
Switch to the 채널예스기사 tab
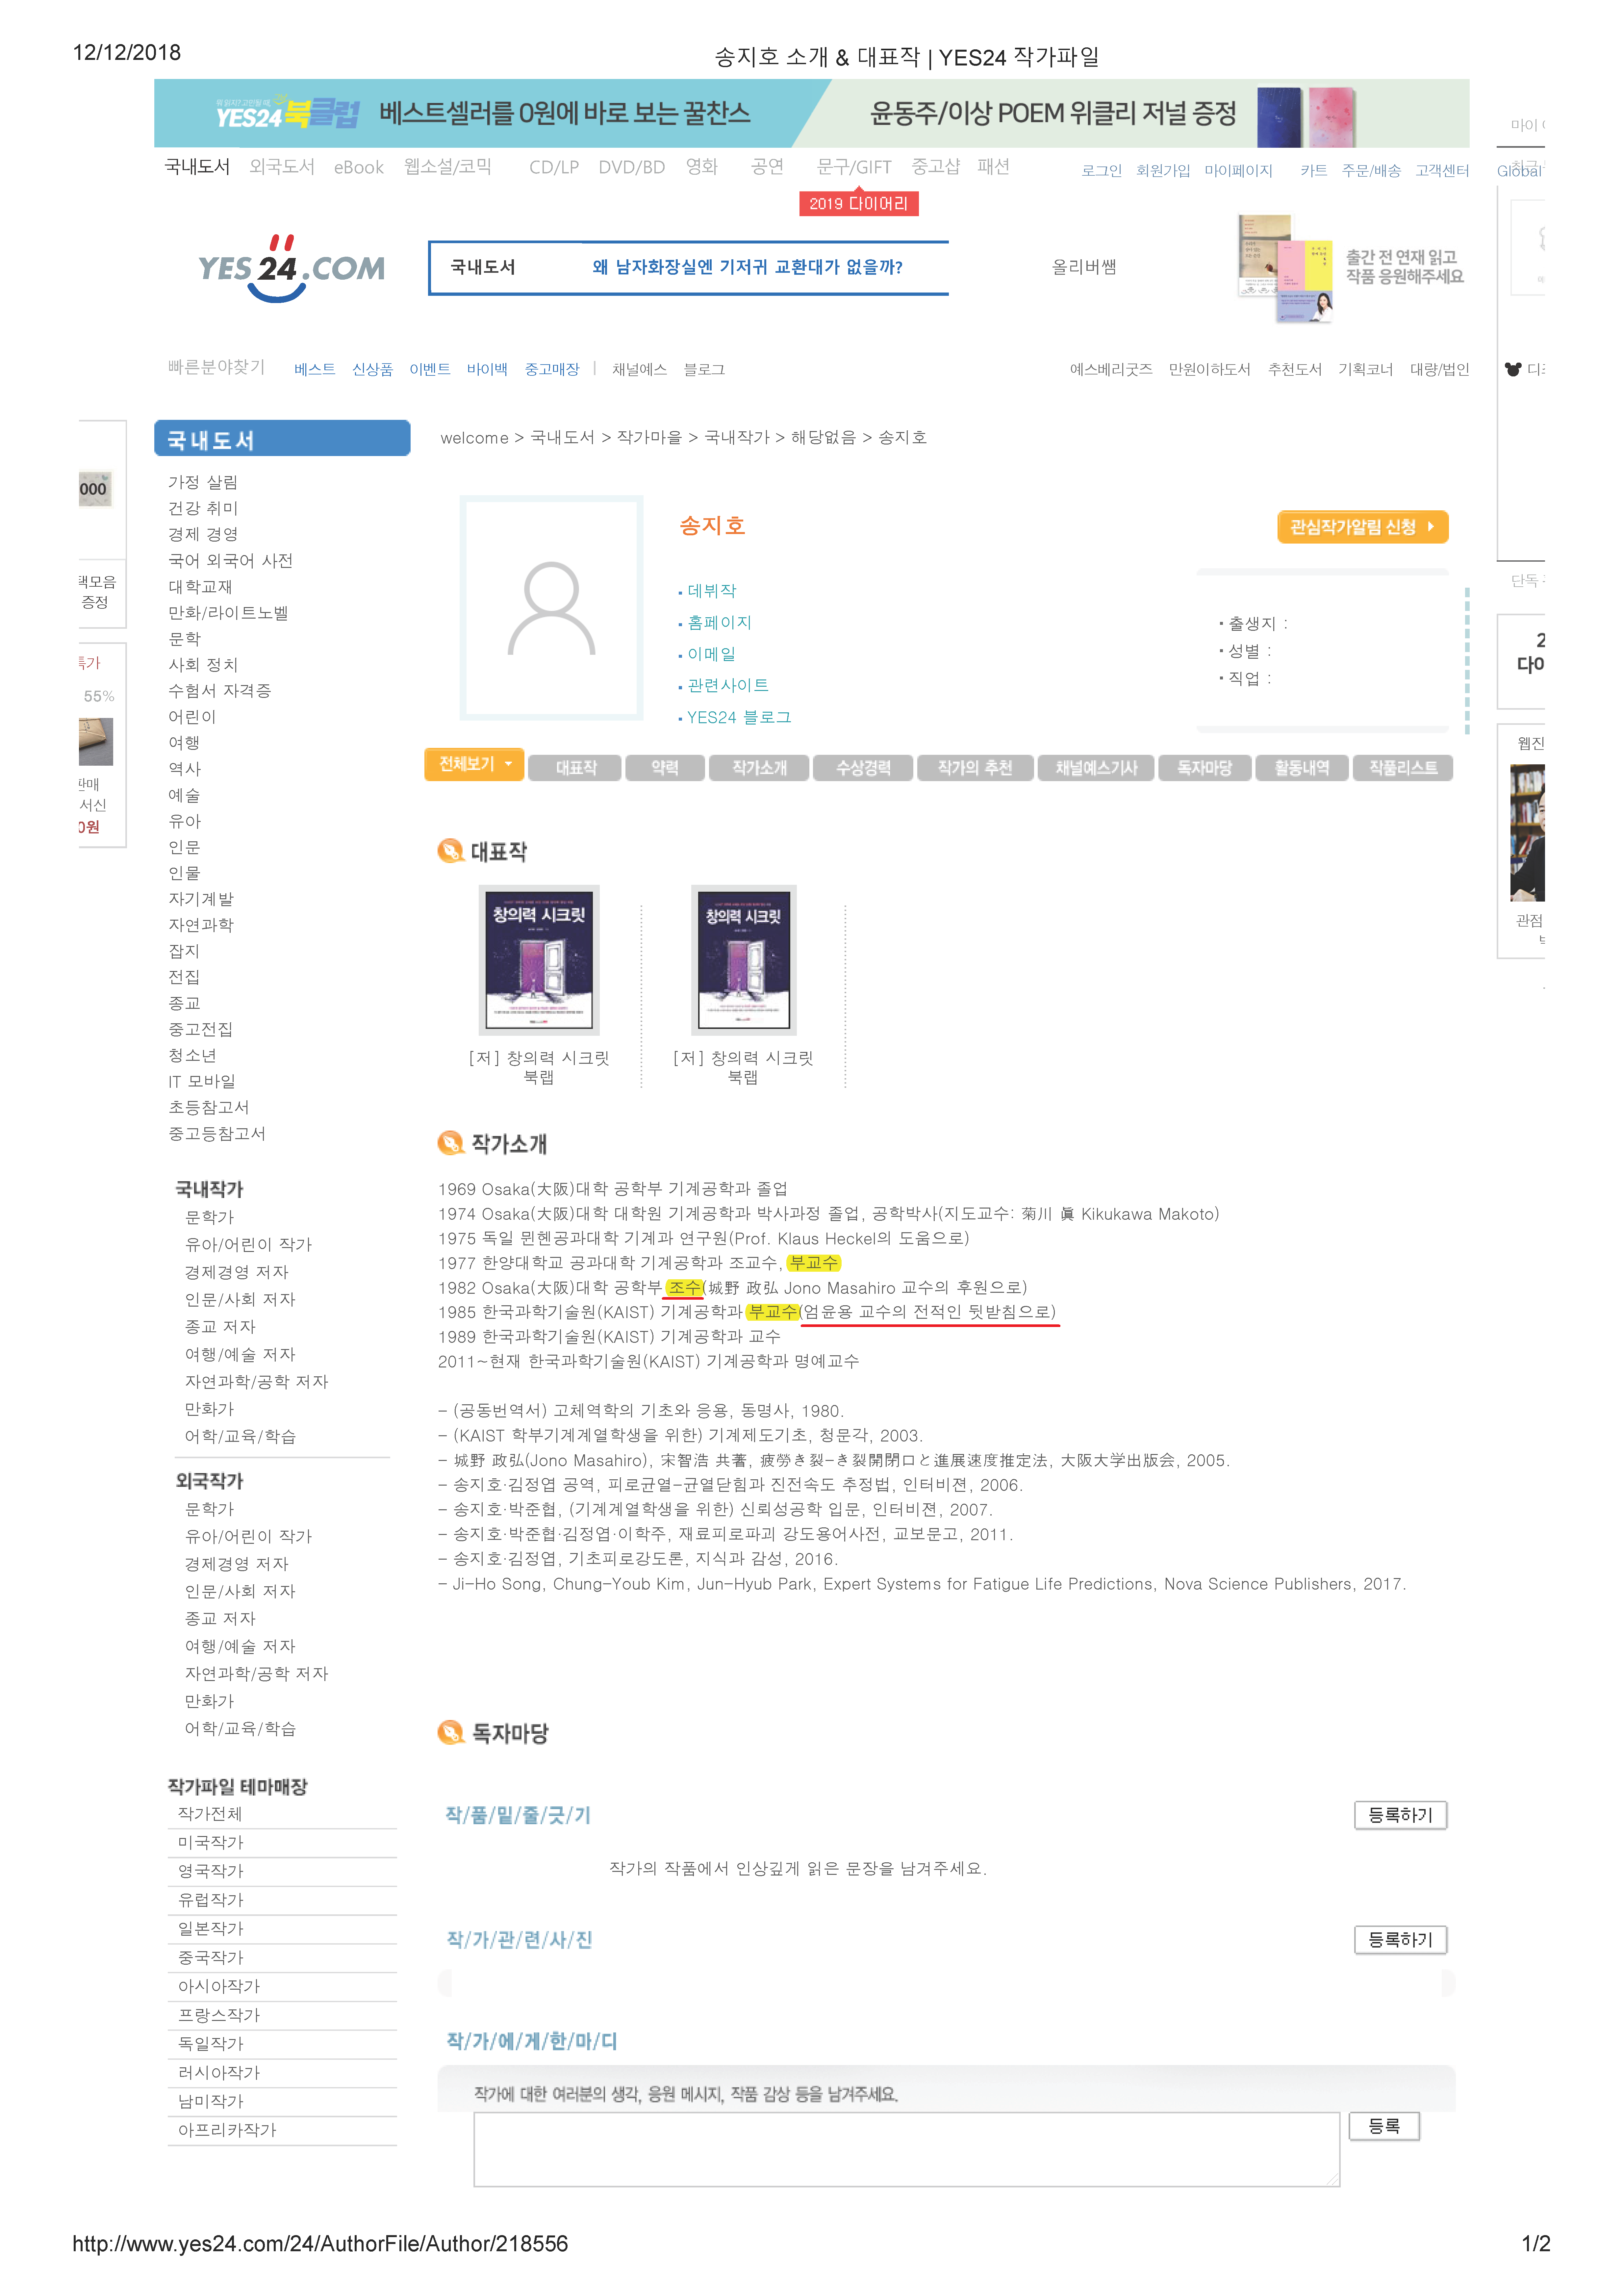(1096, 768)
